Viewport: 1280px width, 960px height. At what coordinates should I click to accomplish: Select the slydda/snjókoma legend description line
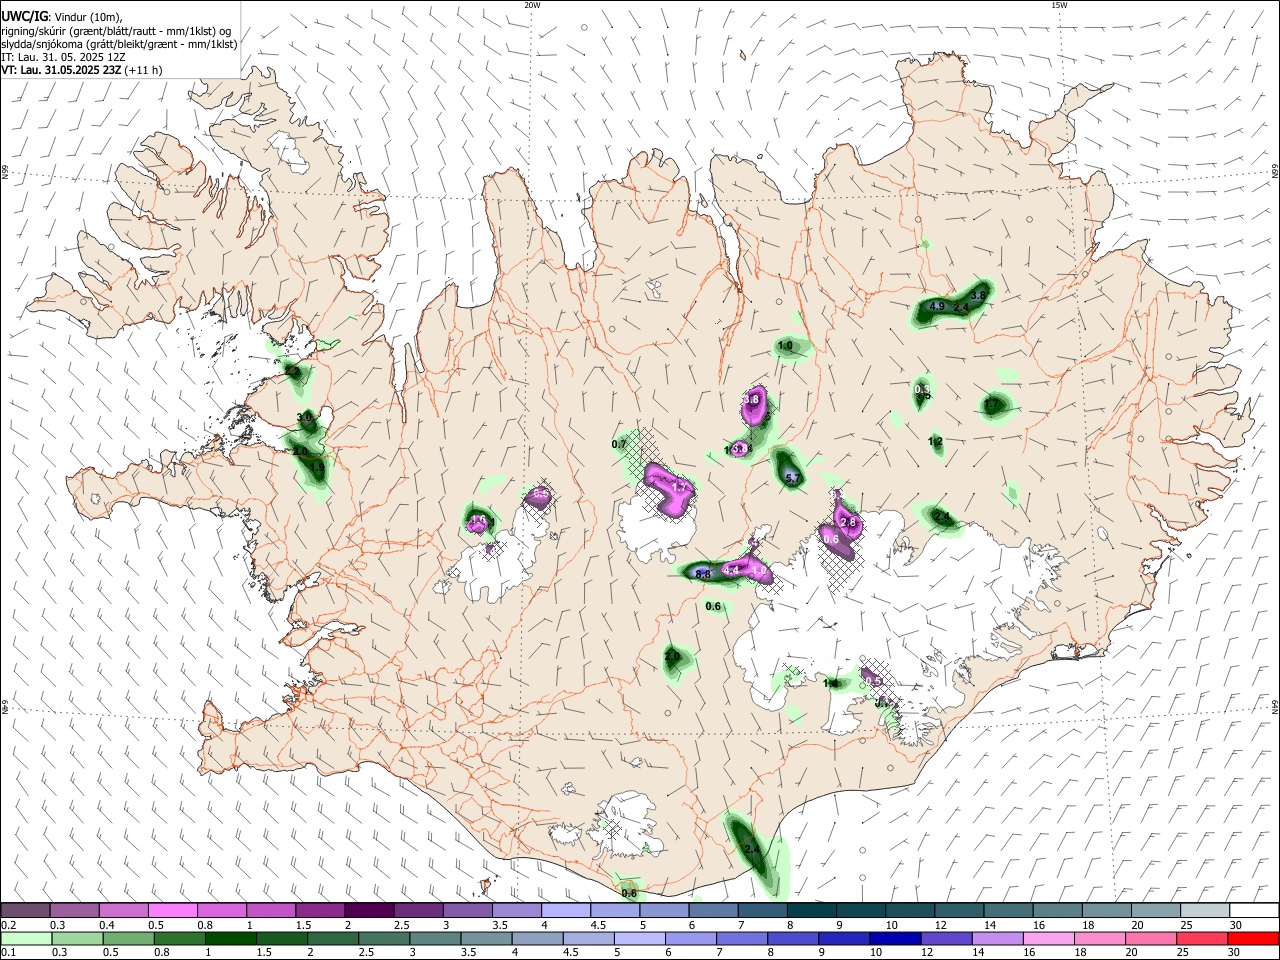[x=119, y=44]
